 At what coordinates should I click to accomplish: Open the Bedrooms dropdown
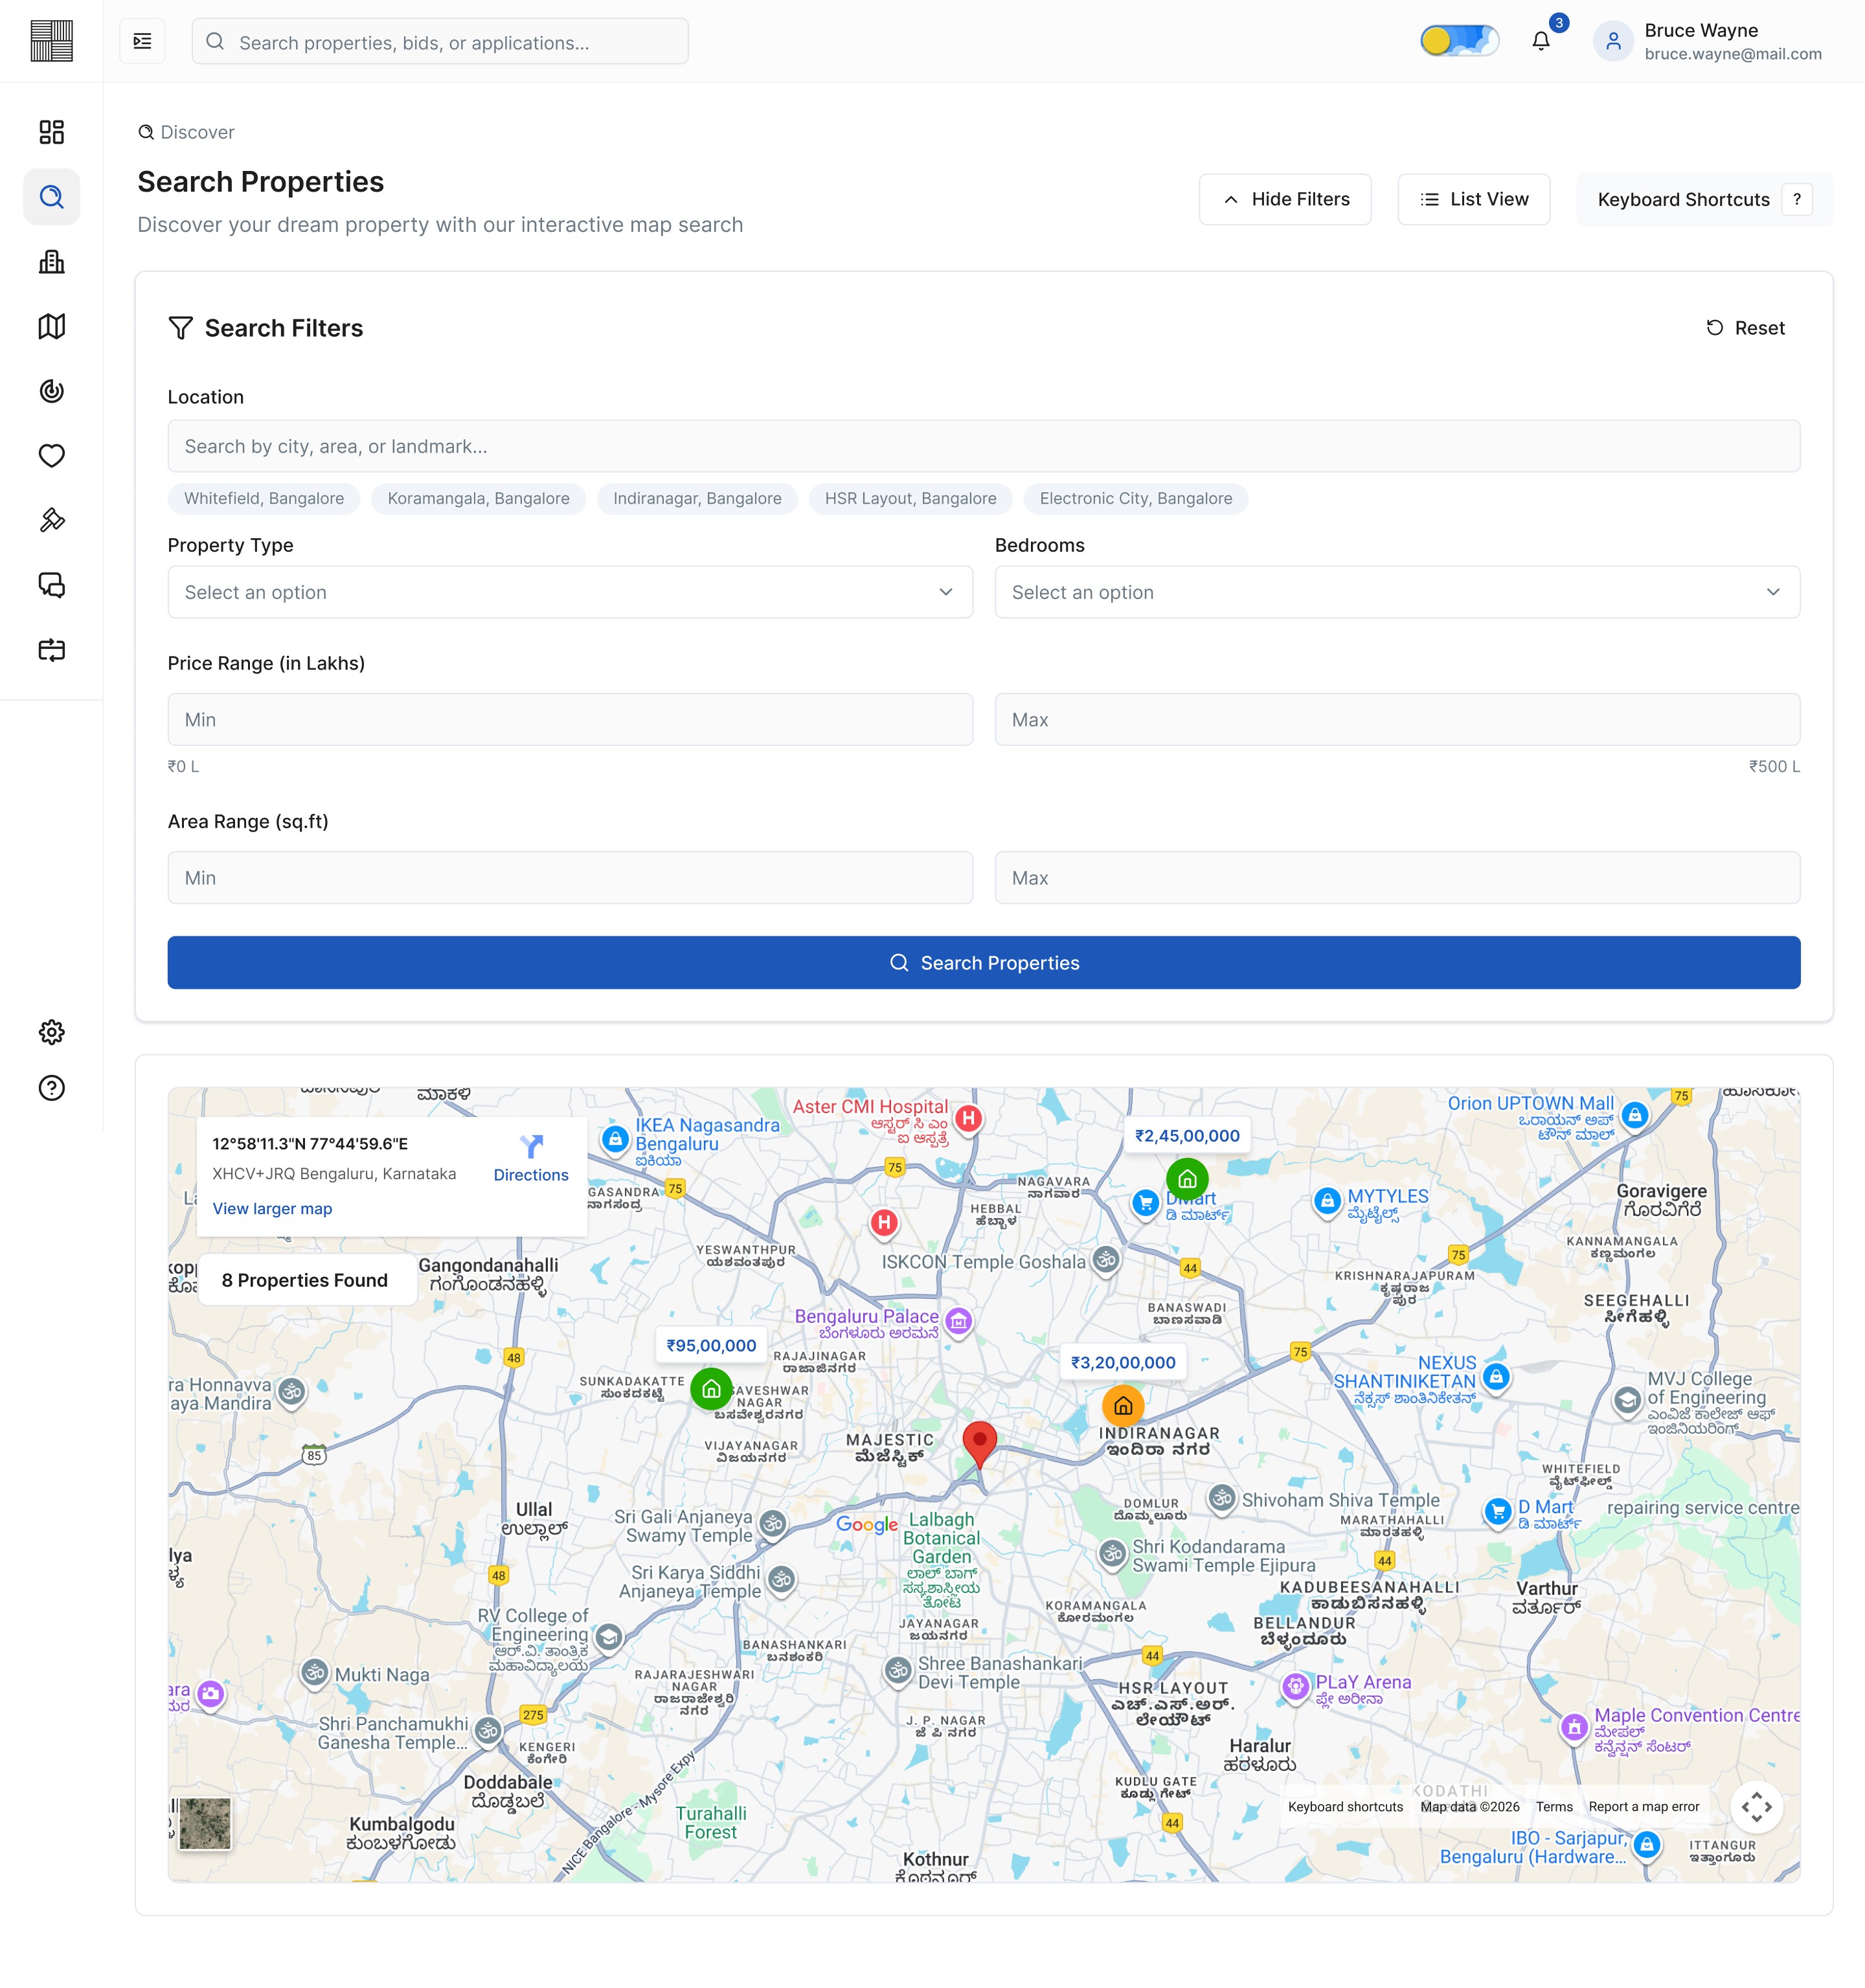(1397, 592)
